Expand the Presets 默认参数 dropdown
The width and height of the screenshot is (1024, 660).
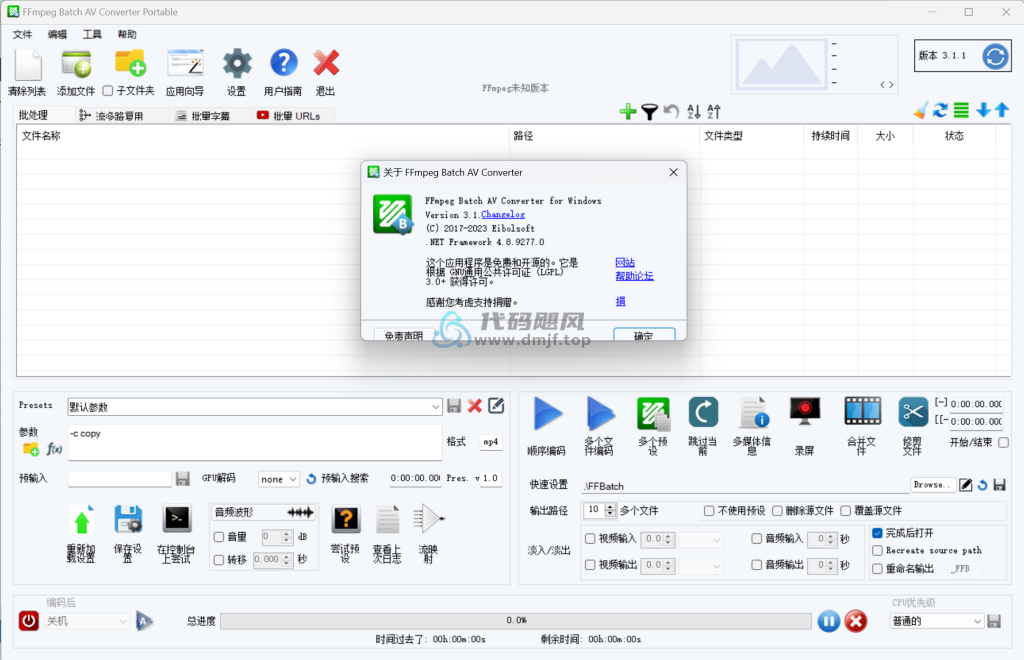point(436,407)
